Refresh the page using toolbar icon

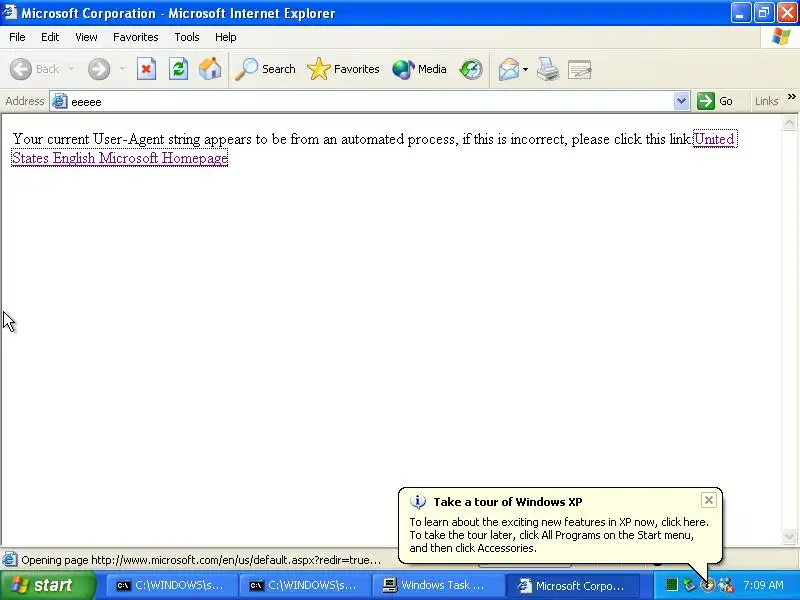tap(178, 69)
